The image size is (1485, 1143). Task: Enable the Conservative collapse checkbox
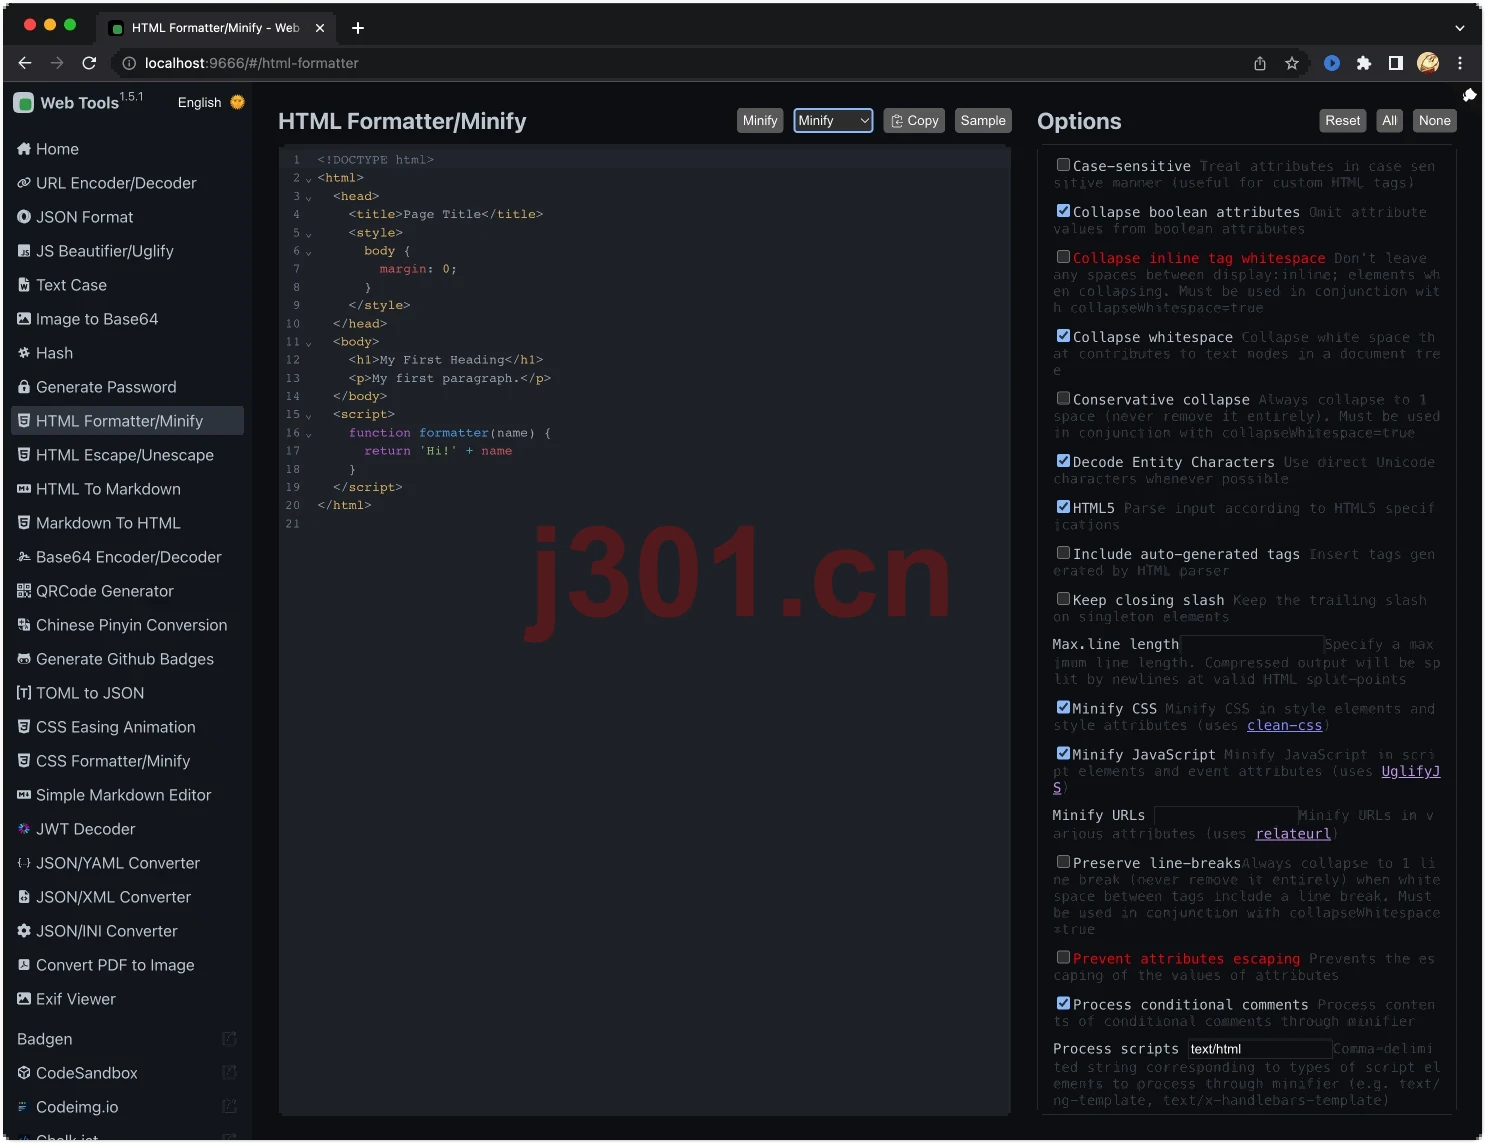(1063, 398)
